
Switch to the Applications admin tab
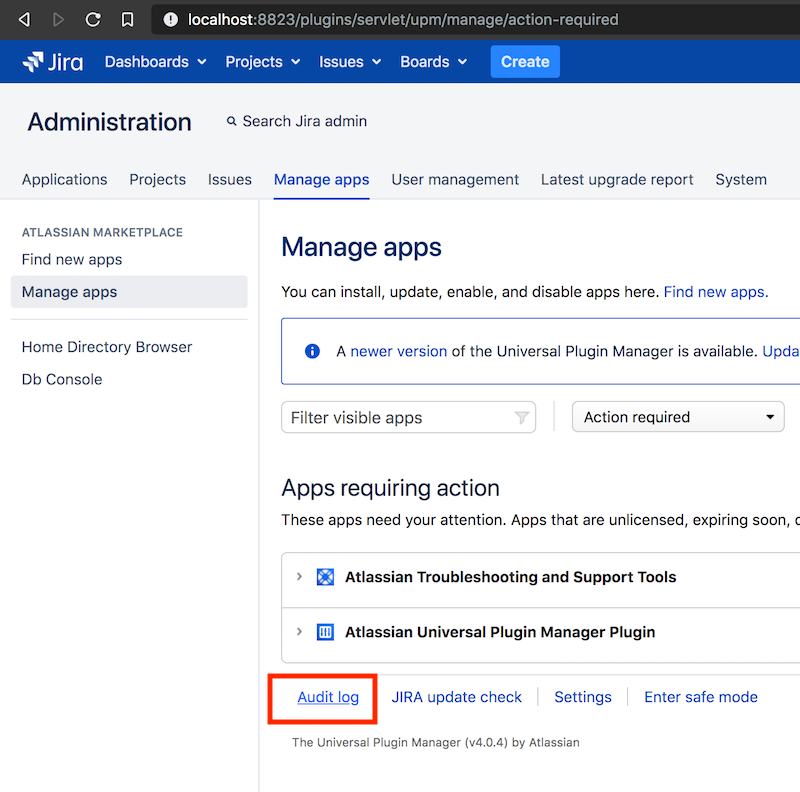coord(64,180)
